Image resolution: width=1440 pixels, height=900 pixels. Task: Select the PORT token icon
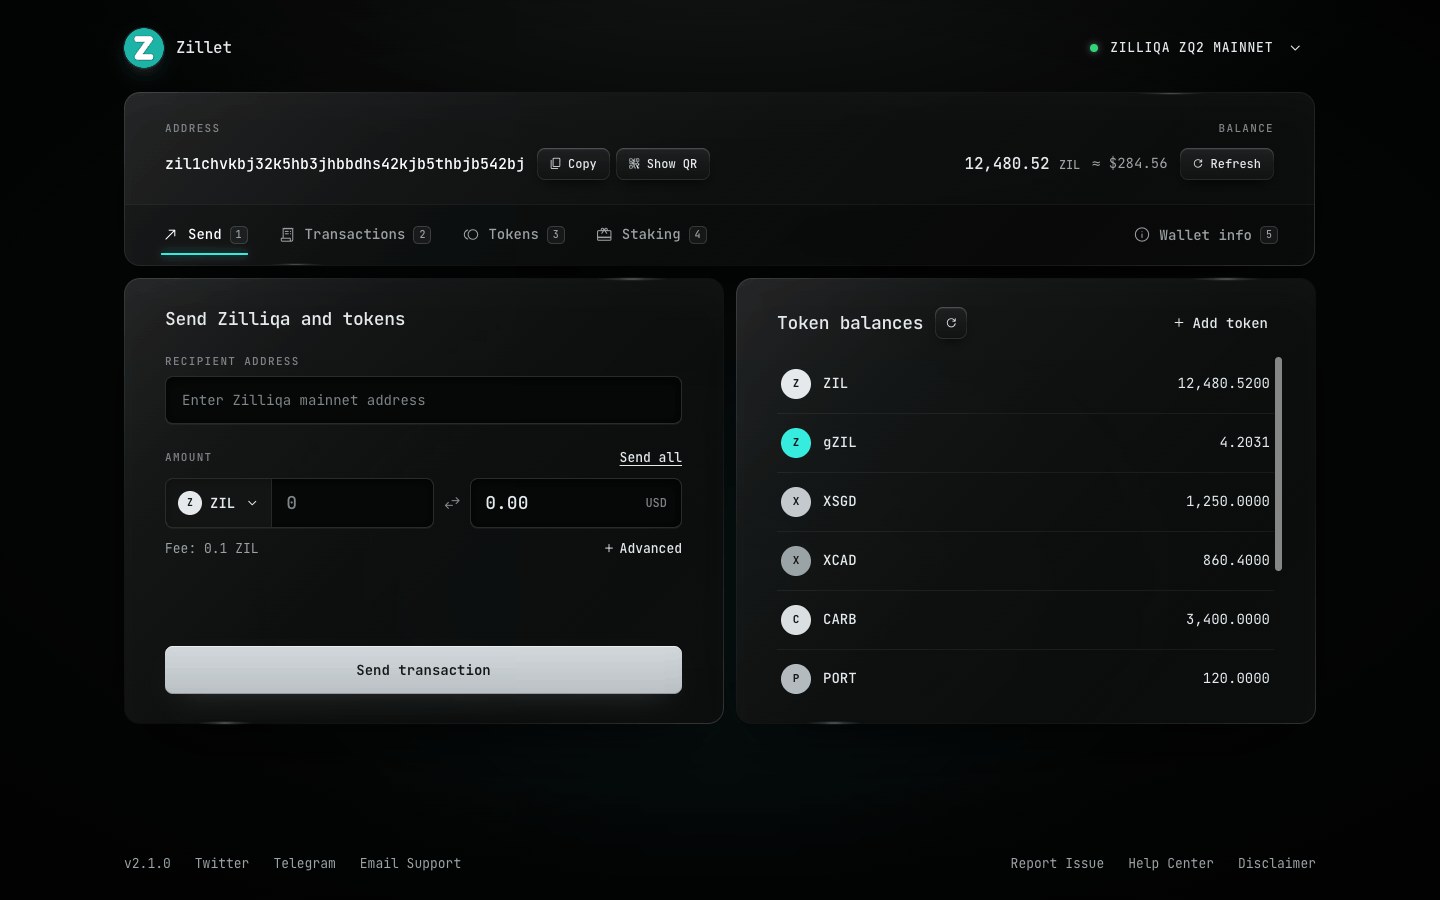[x=796, y=678]
